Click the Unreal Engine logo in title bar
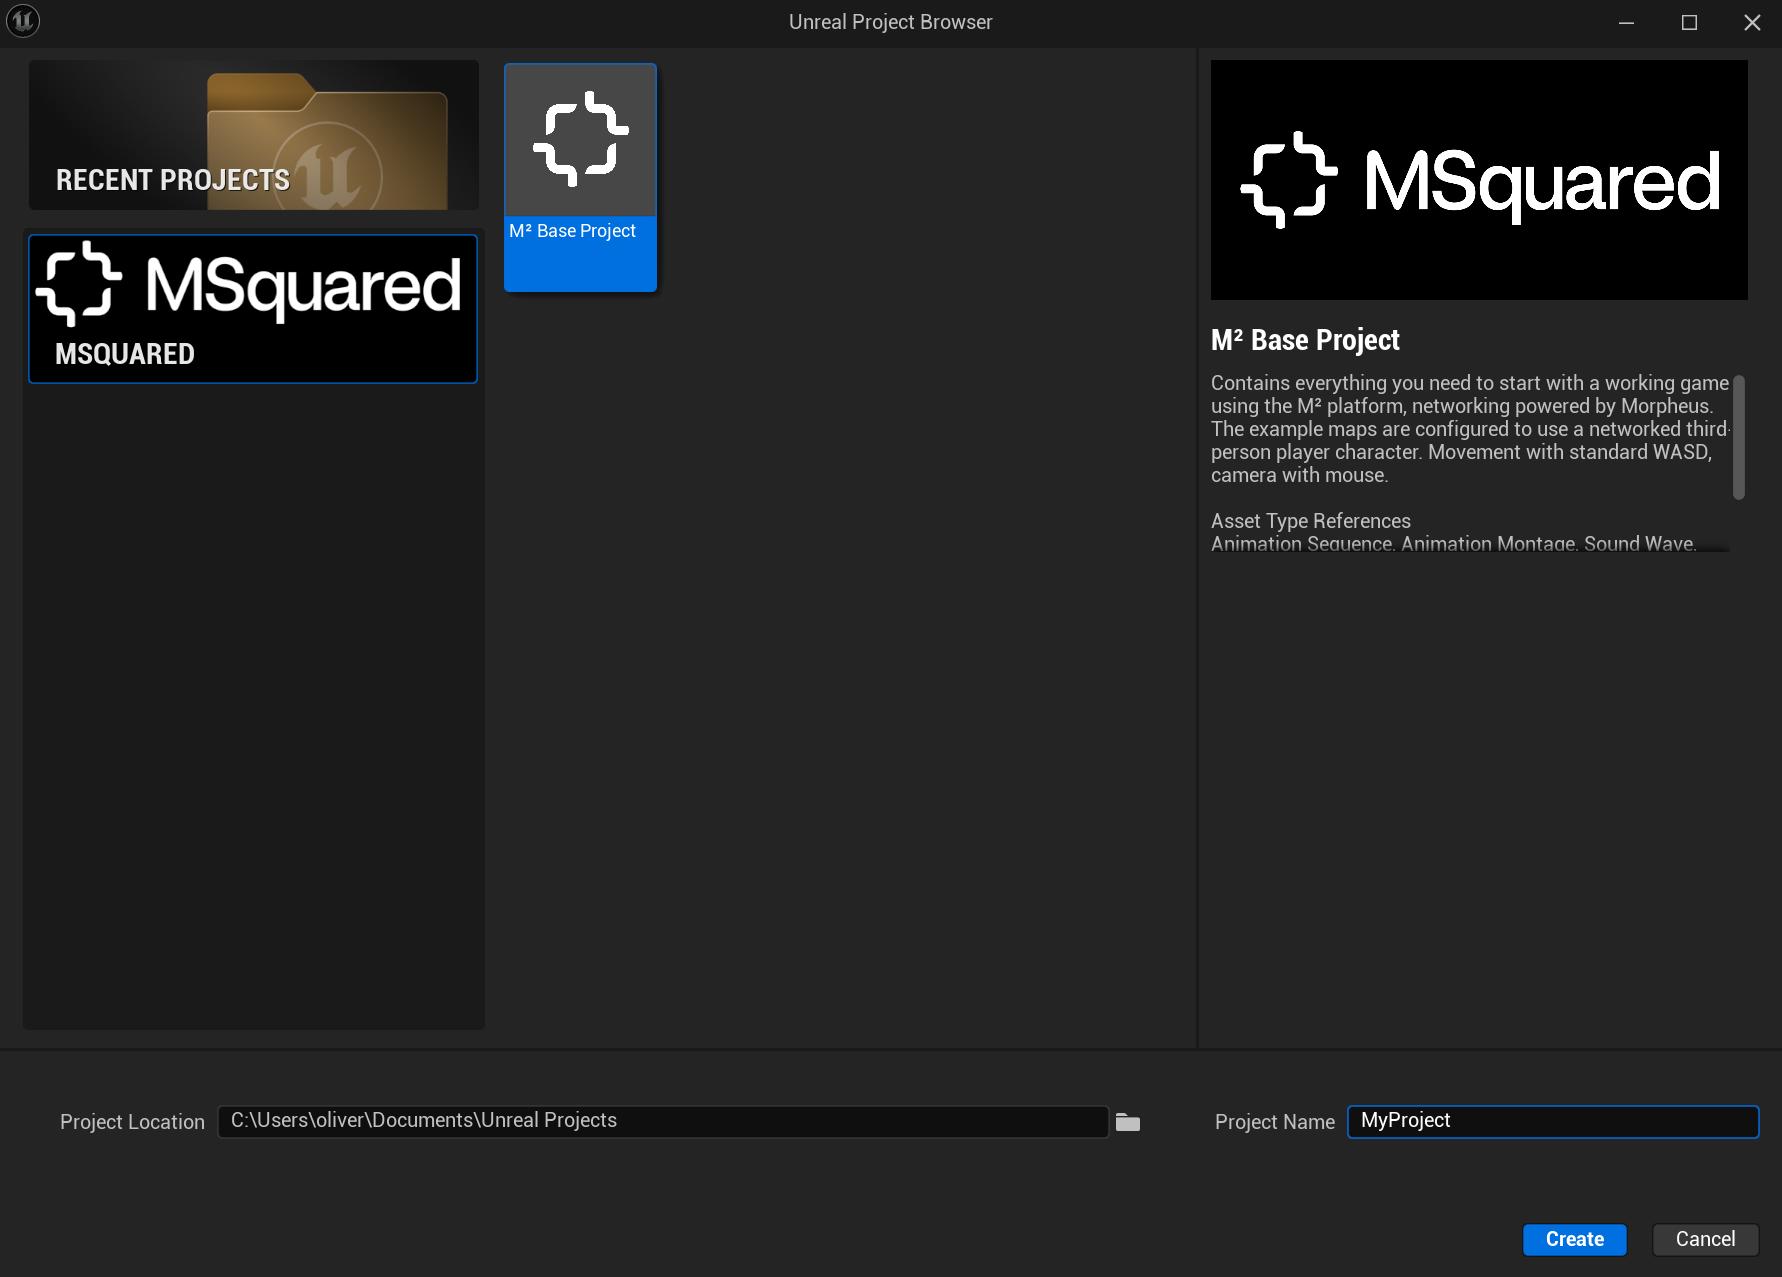Viewport: 1782px width, 1277px height. [23, 21]
